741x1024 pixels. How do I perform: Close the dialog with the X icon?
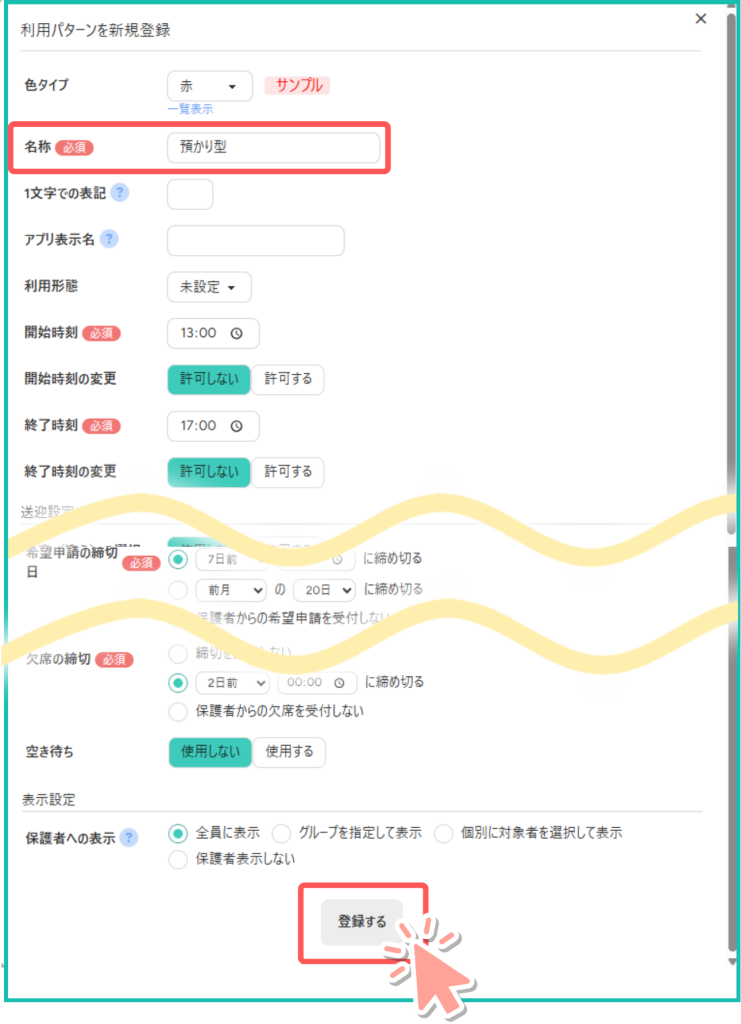pos(700,19)
